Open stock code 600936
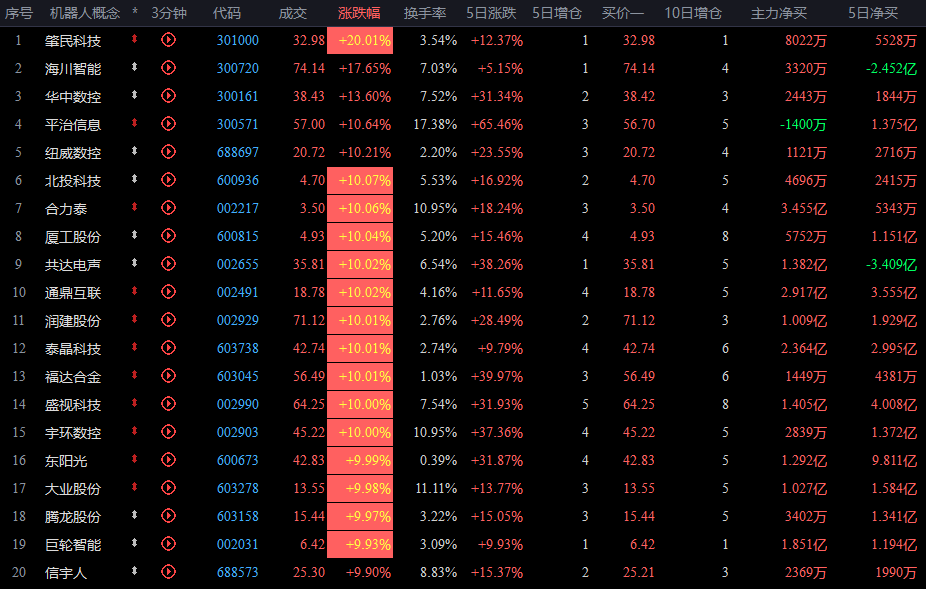This screenshot has height=589, width=926. coord(238,180)
